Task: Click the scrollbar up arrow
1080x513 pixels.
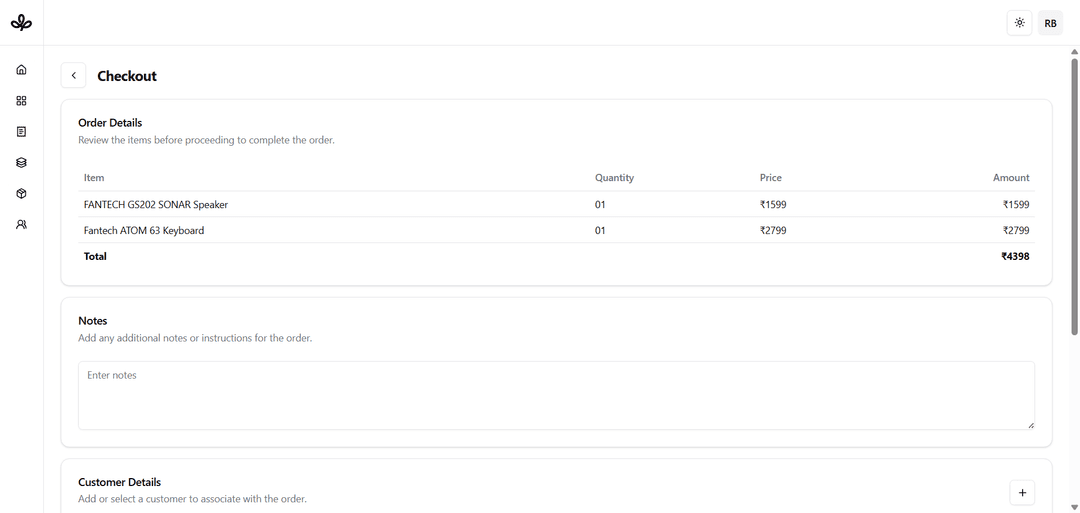Action: (1074, 51)
